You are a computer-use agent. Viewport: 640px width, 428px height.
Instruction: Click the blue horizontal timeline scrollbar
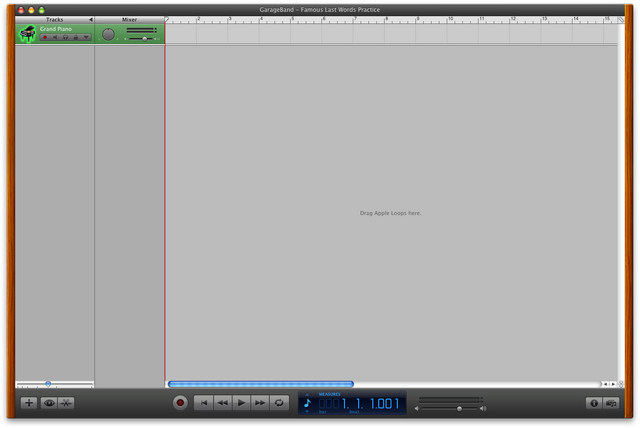(261, 384)
